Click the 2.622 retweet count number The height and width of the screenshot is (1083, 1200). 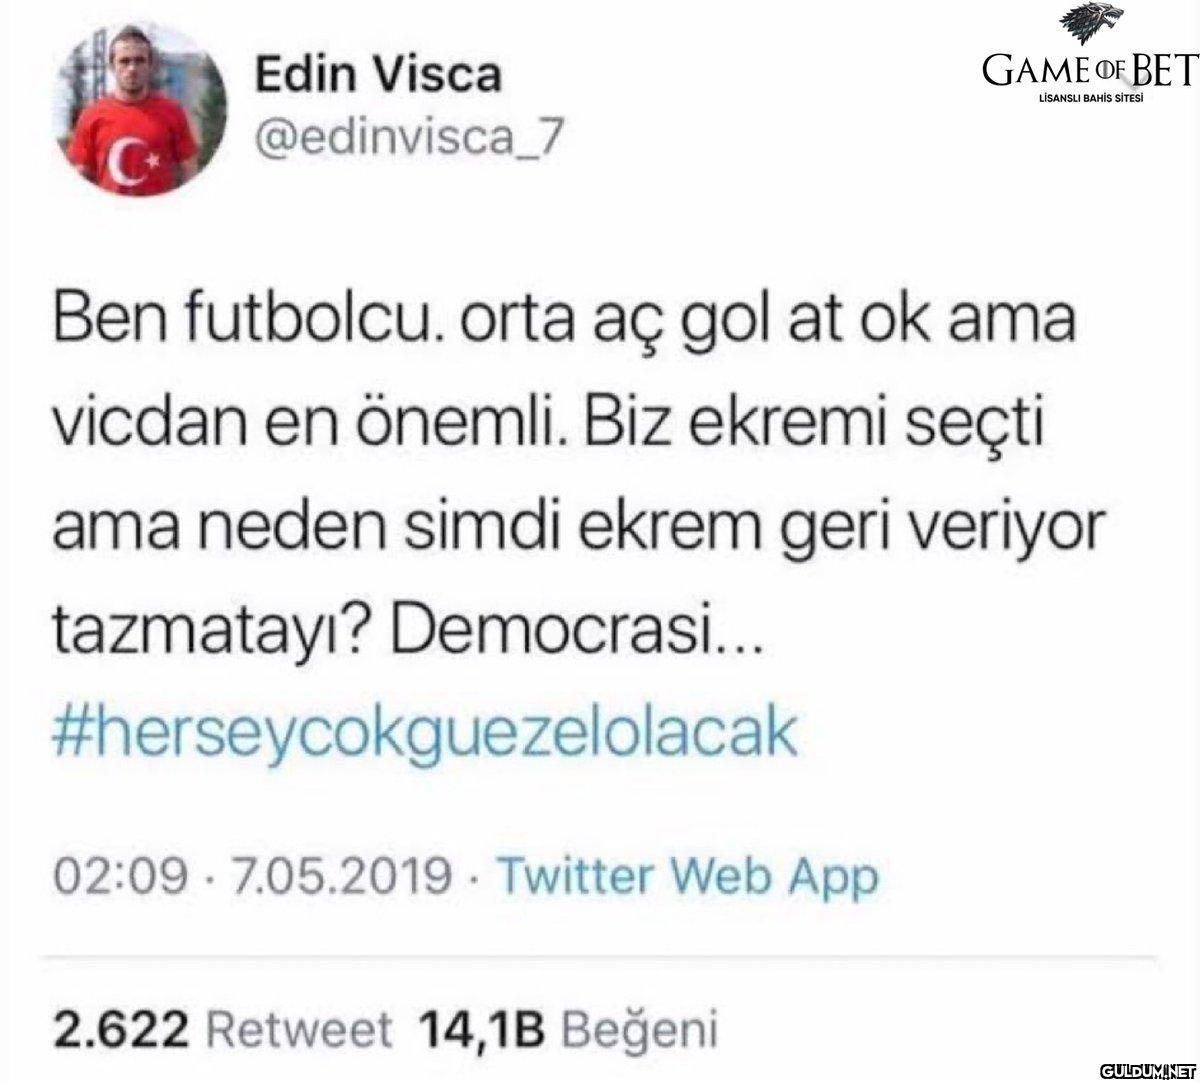click(x=119, y=1027)
